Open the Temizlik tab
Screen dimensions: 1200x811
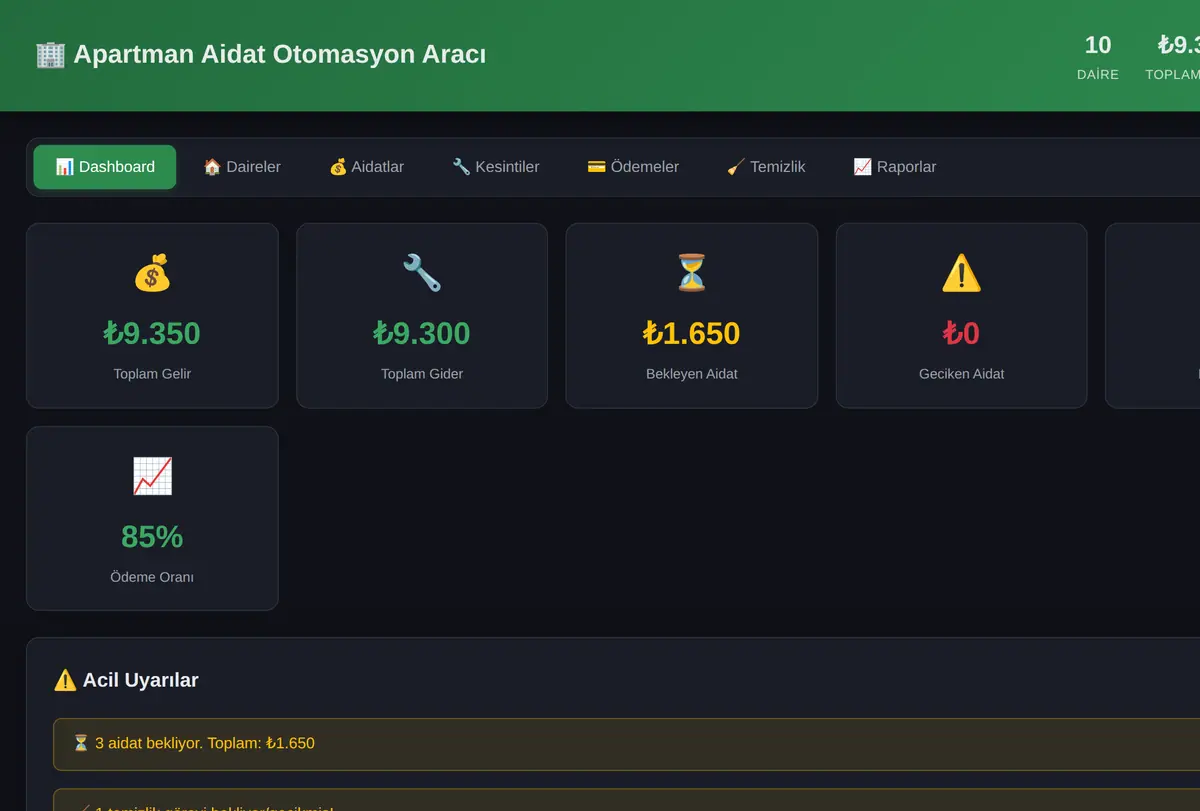(x=766, y=167)
